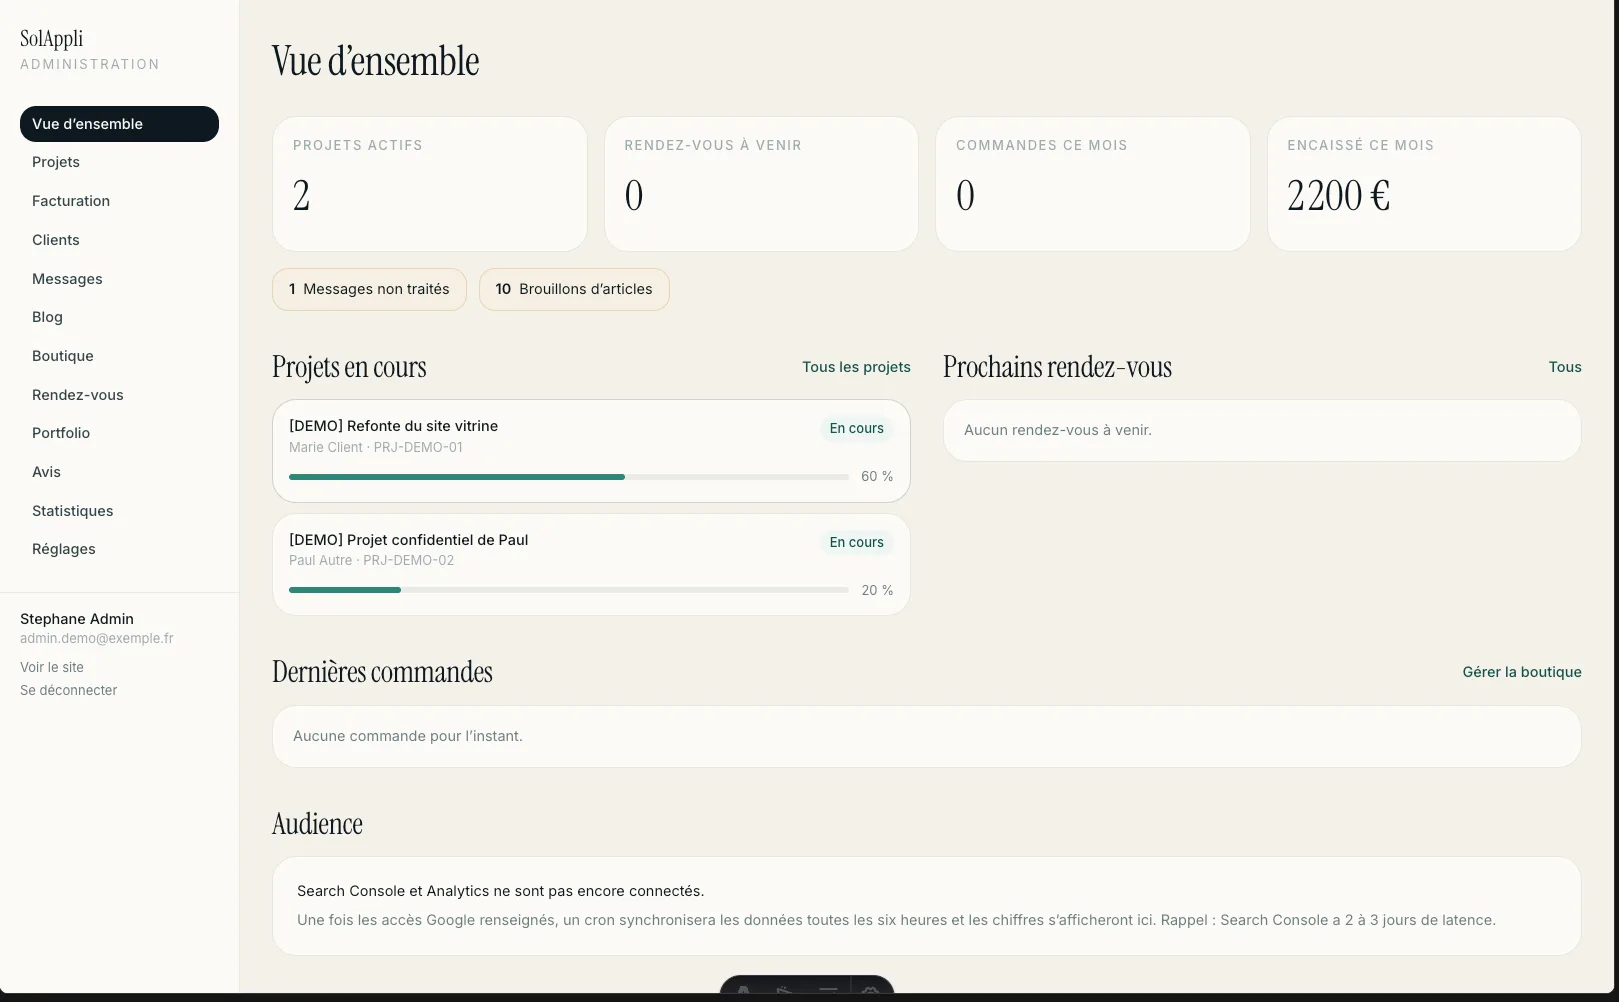The height and width of the screenshot is (1002, 1619).
Task: Open Vue d'ensemble in the sidebar
Action: [119, 124]
